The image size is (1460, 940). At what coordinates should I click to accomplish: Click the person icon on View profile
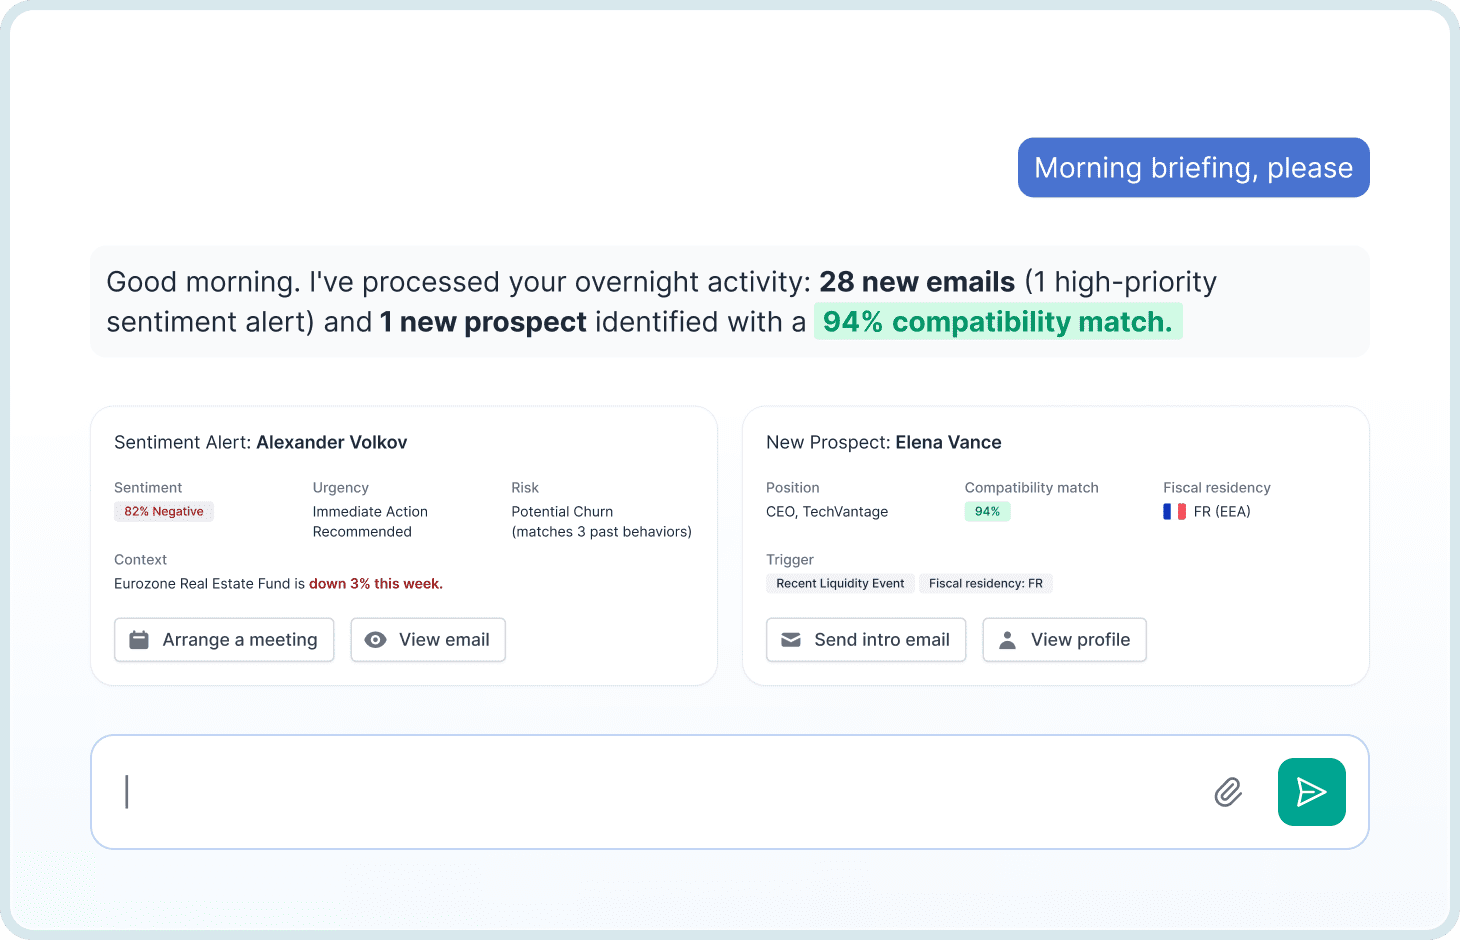click(1008, 639)
